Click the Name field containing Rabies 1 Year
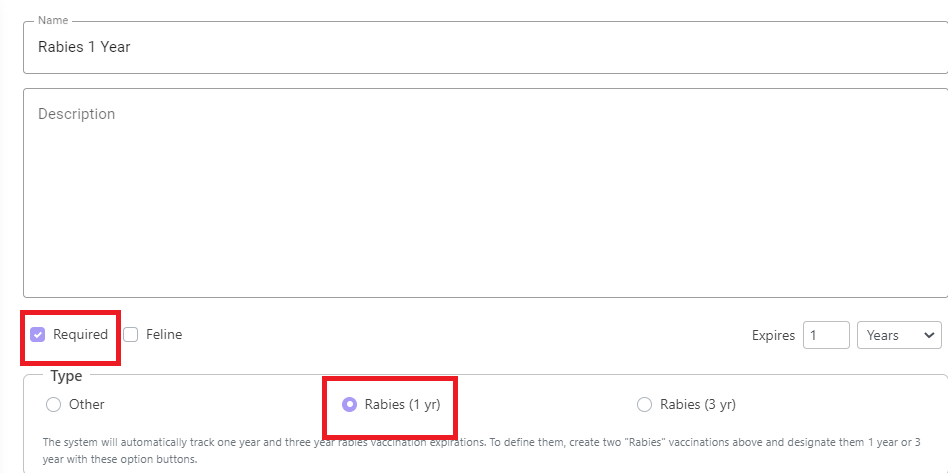948x473 pixels. (485, 48)
